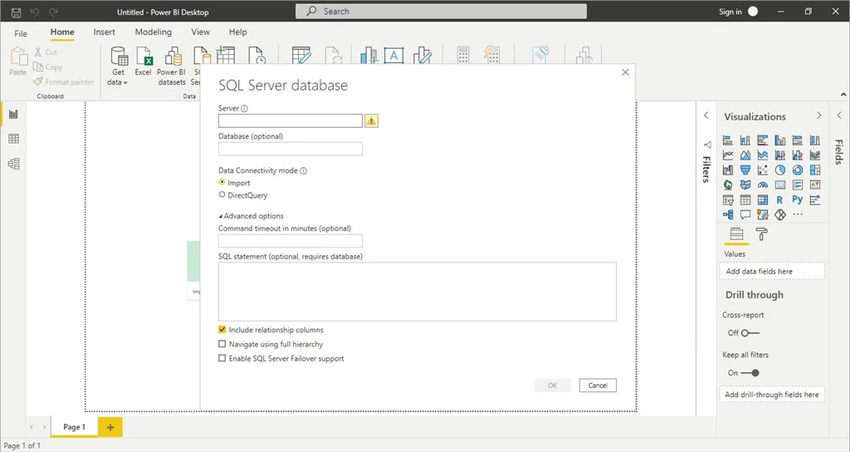Select the Area chart visual
850x452 pixels.
coord(745,155)
